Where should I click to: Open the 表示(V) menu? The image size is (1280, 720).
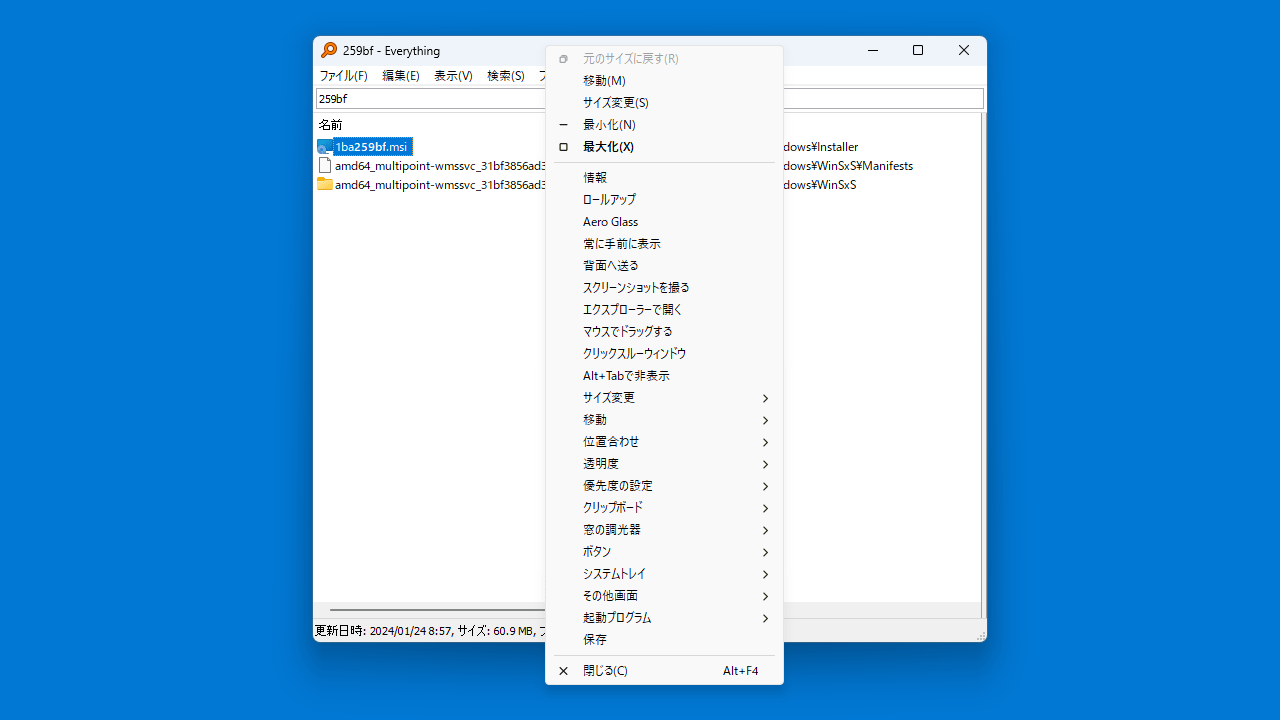click(453, 76)
